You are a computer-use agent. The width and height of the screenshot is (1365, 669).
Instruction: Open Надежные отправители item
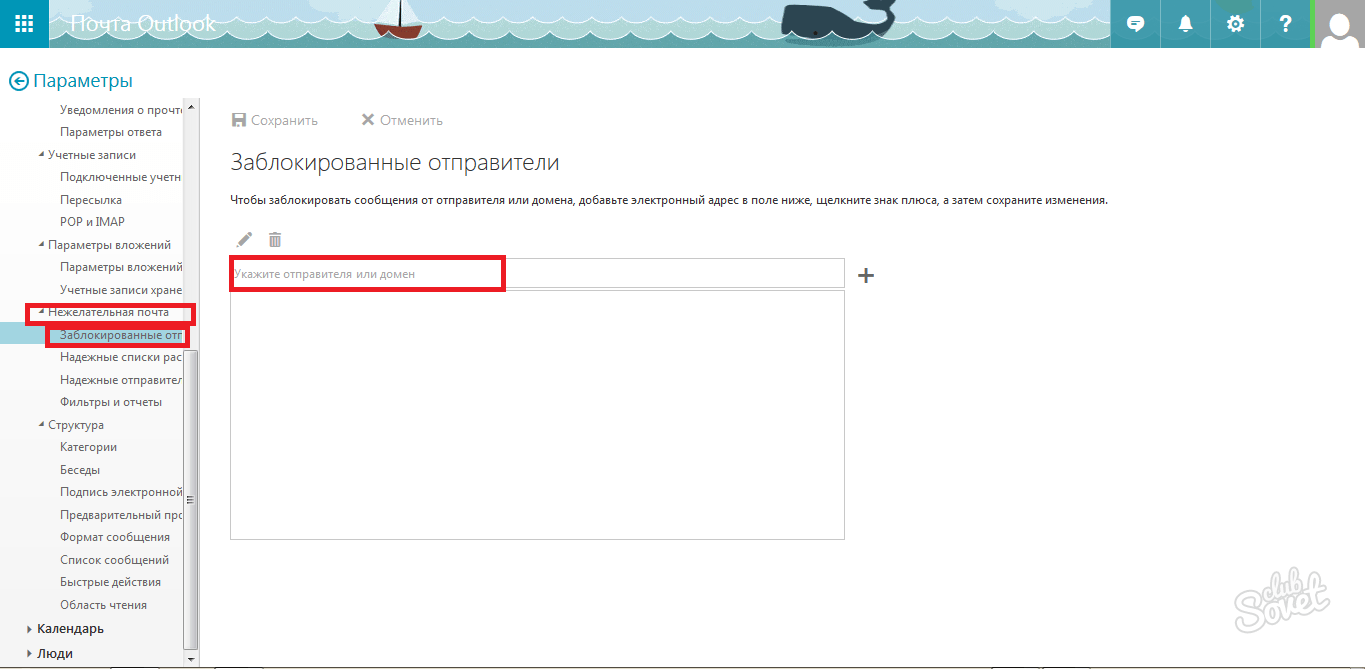coord(120,380)
